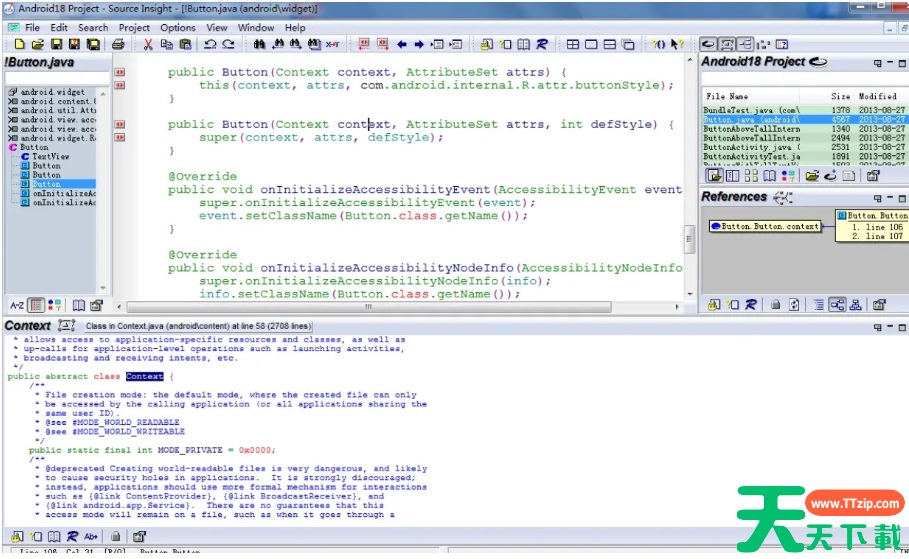Click the Undo icon in toolbar
This screenshot has height=559, width=909.
pyautogui.click(x=210, y=45)
